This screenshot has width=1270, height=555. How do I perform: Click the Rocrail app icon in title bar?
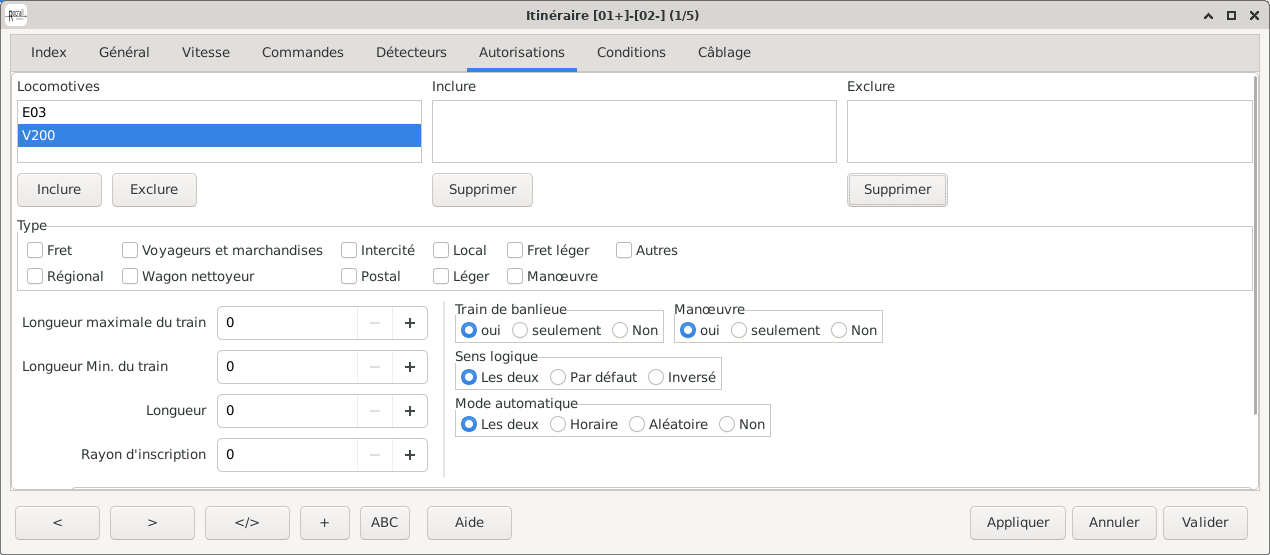pos(17,15)
